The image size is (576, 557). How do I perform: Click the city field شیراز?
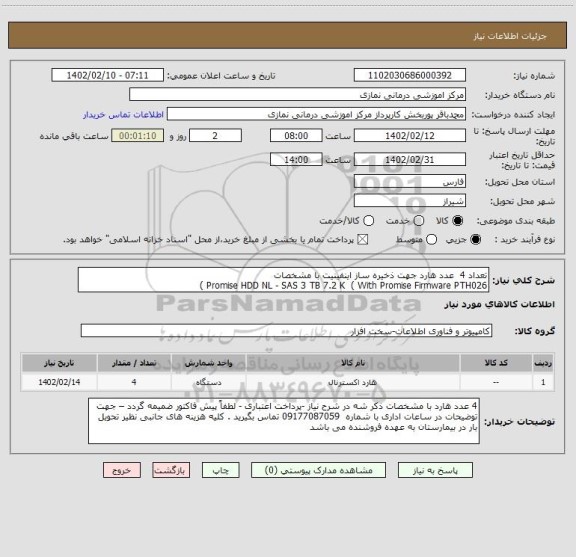coord(410,201)
